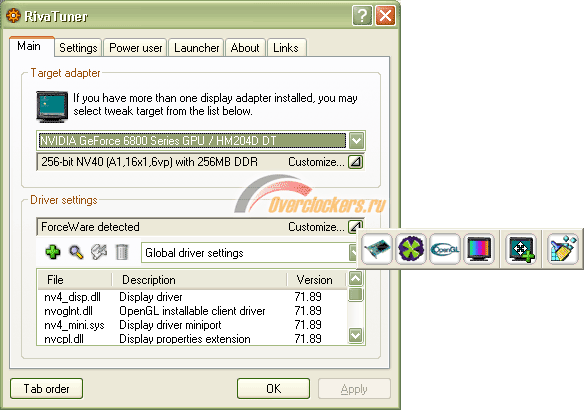Open desktop overlay monitor with plus icon
Image resolution: width=584 pixels, height=410 pixels.
click(521, 248)
